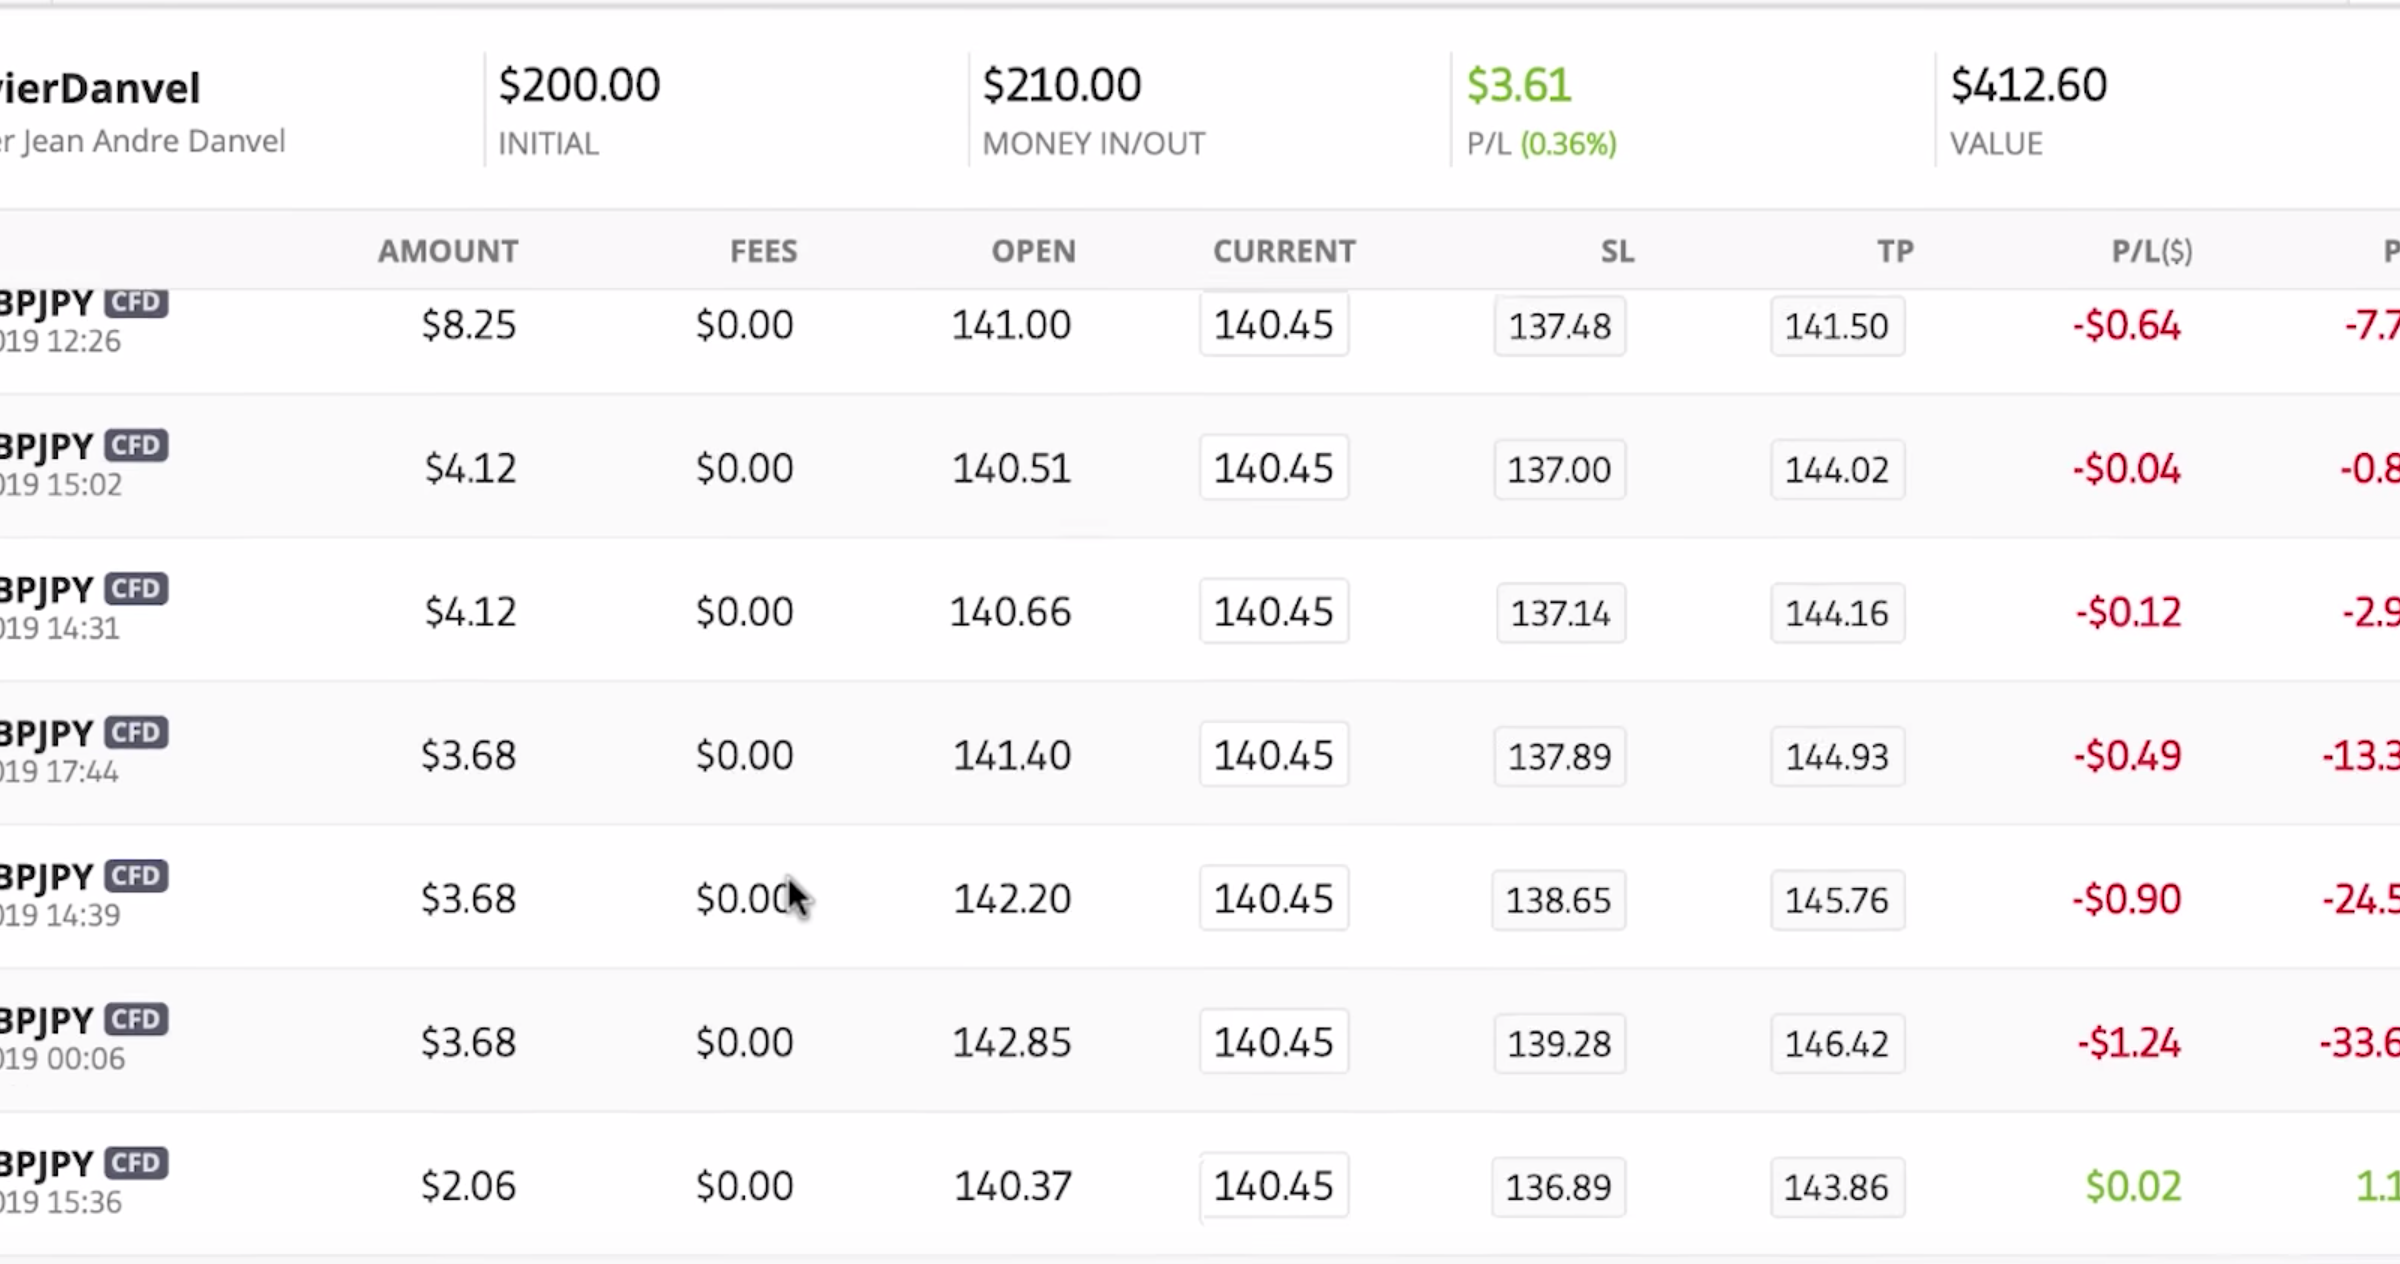
Task: Open the SL edit box showing 137.48
Action: [1559, 325]
